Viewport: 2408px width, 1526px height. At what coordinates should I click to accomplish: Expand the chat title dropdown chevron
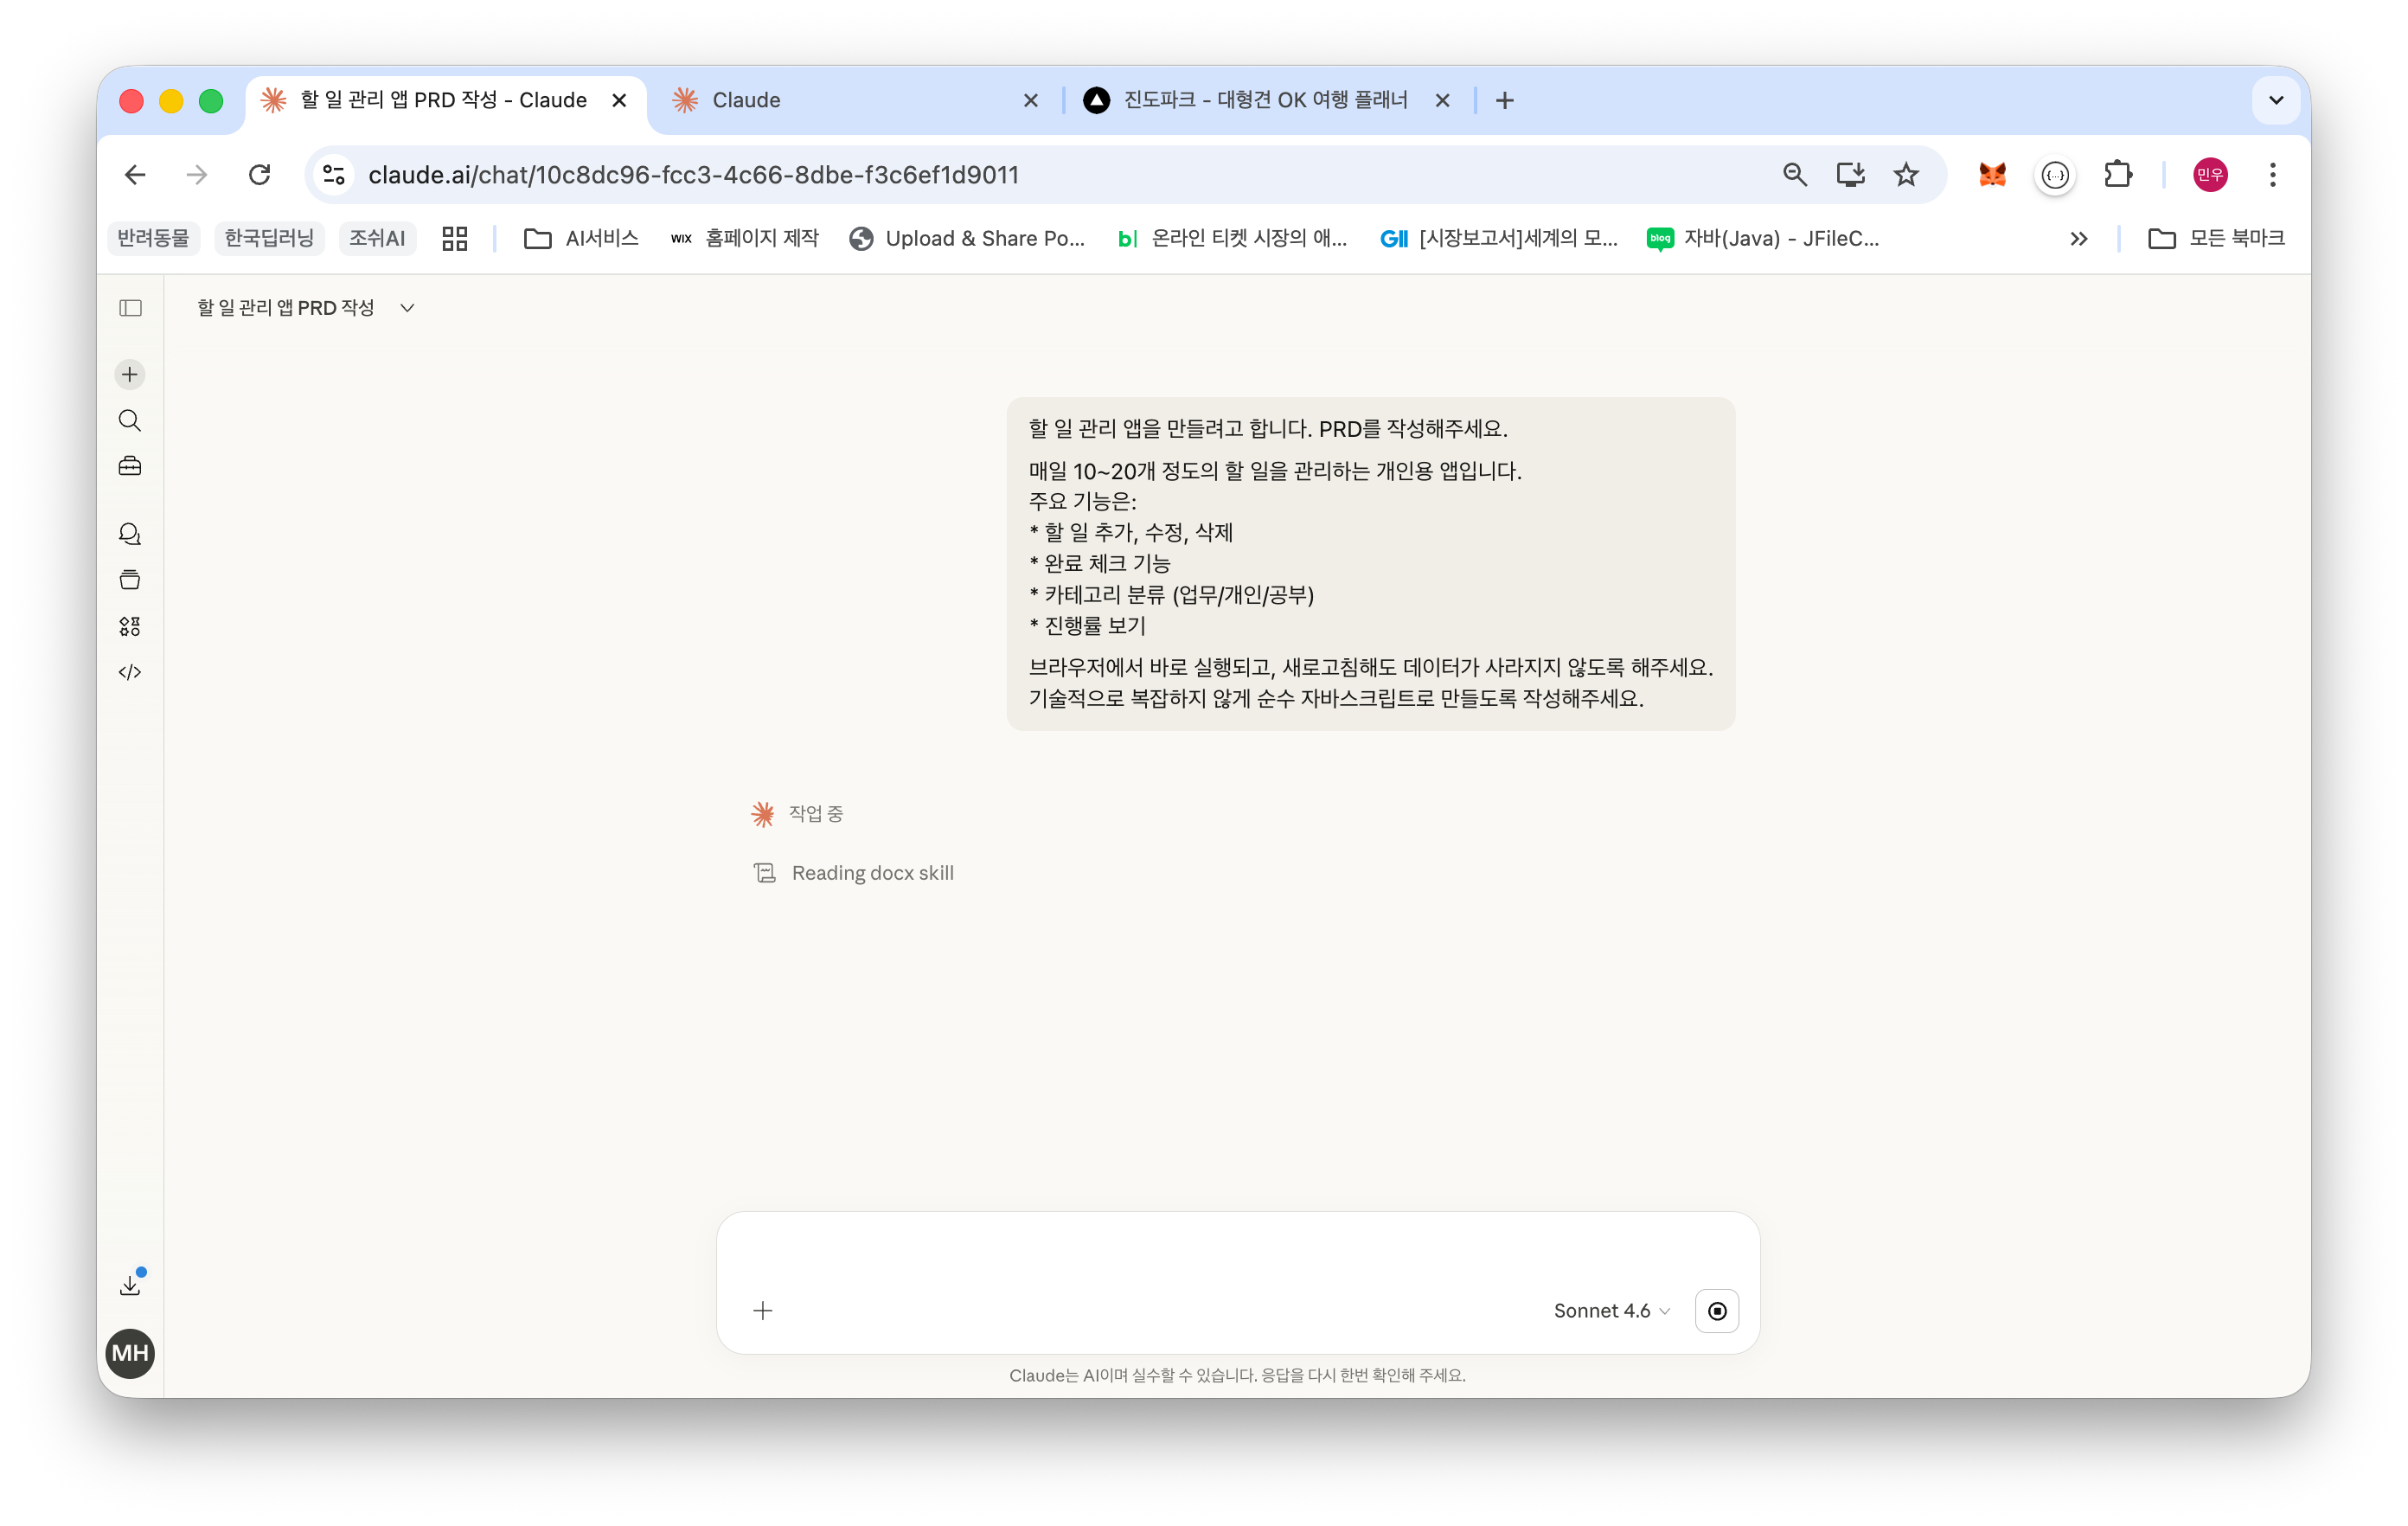click(407, 308)
